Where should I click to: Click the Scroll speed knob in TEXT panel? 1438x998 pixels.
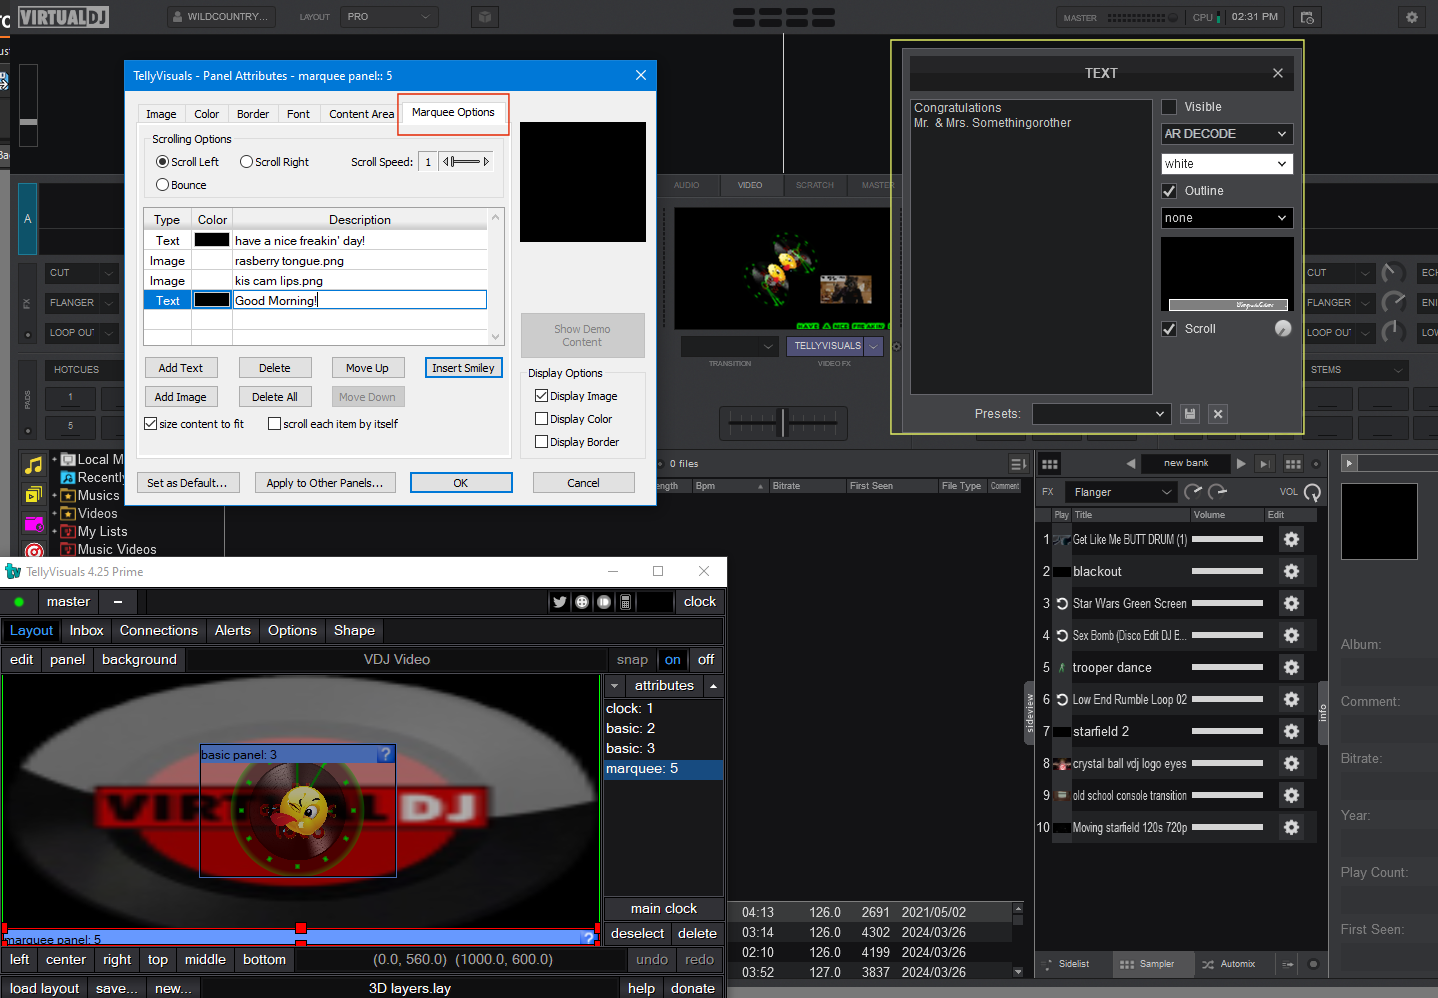(1283, 329)
